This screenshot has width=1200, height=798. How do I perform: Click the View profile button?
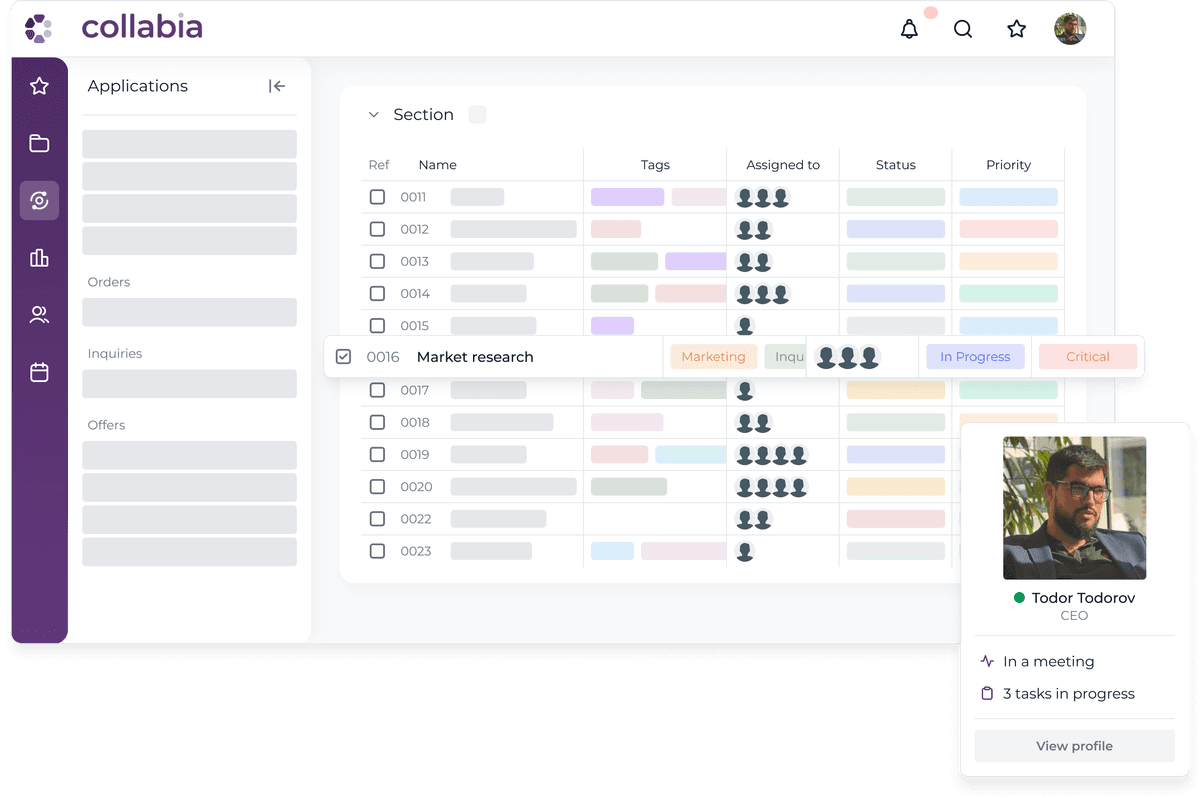1074,745
